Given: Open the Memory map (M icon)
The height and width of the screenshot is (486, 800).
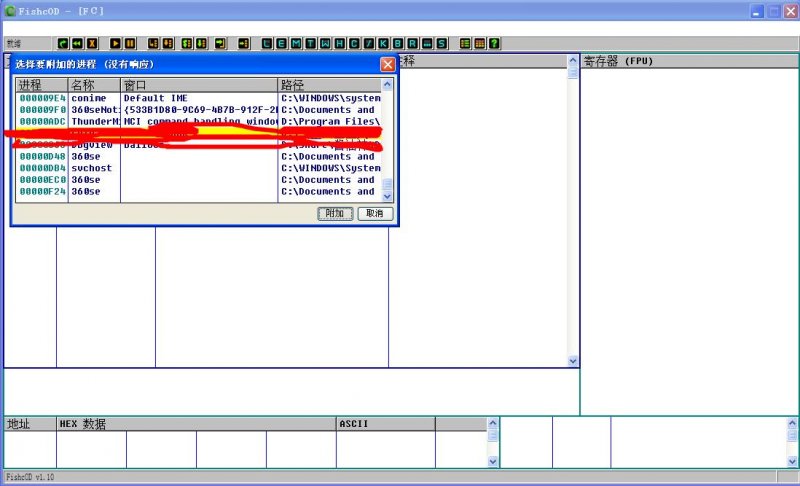Looking at the screenshot, I should [x=296, y=43].
